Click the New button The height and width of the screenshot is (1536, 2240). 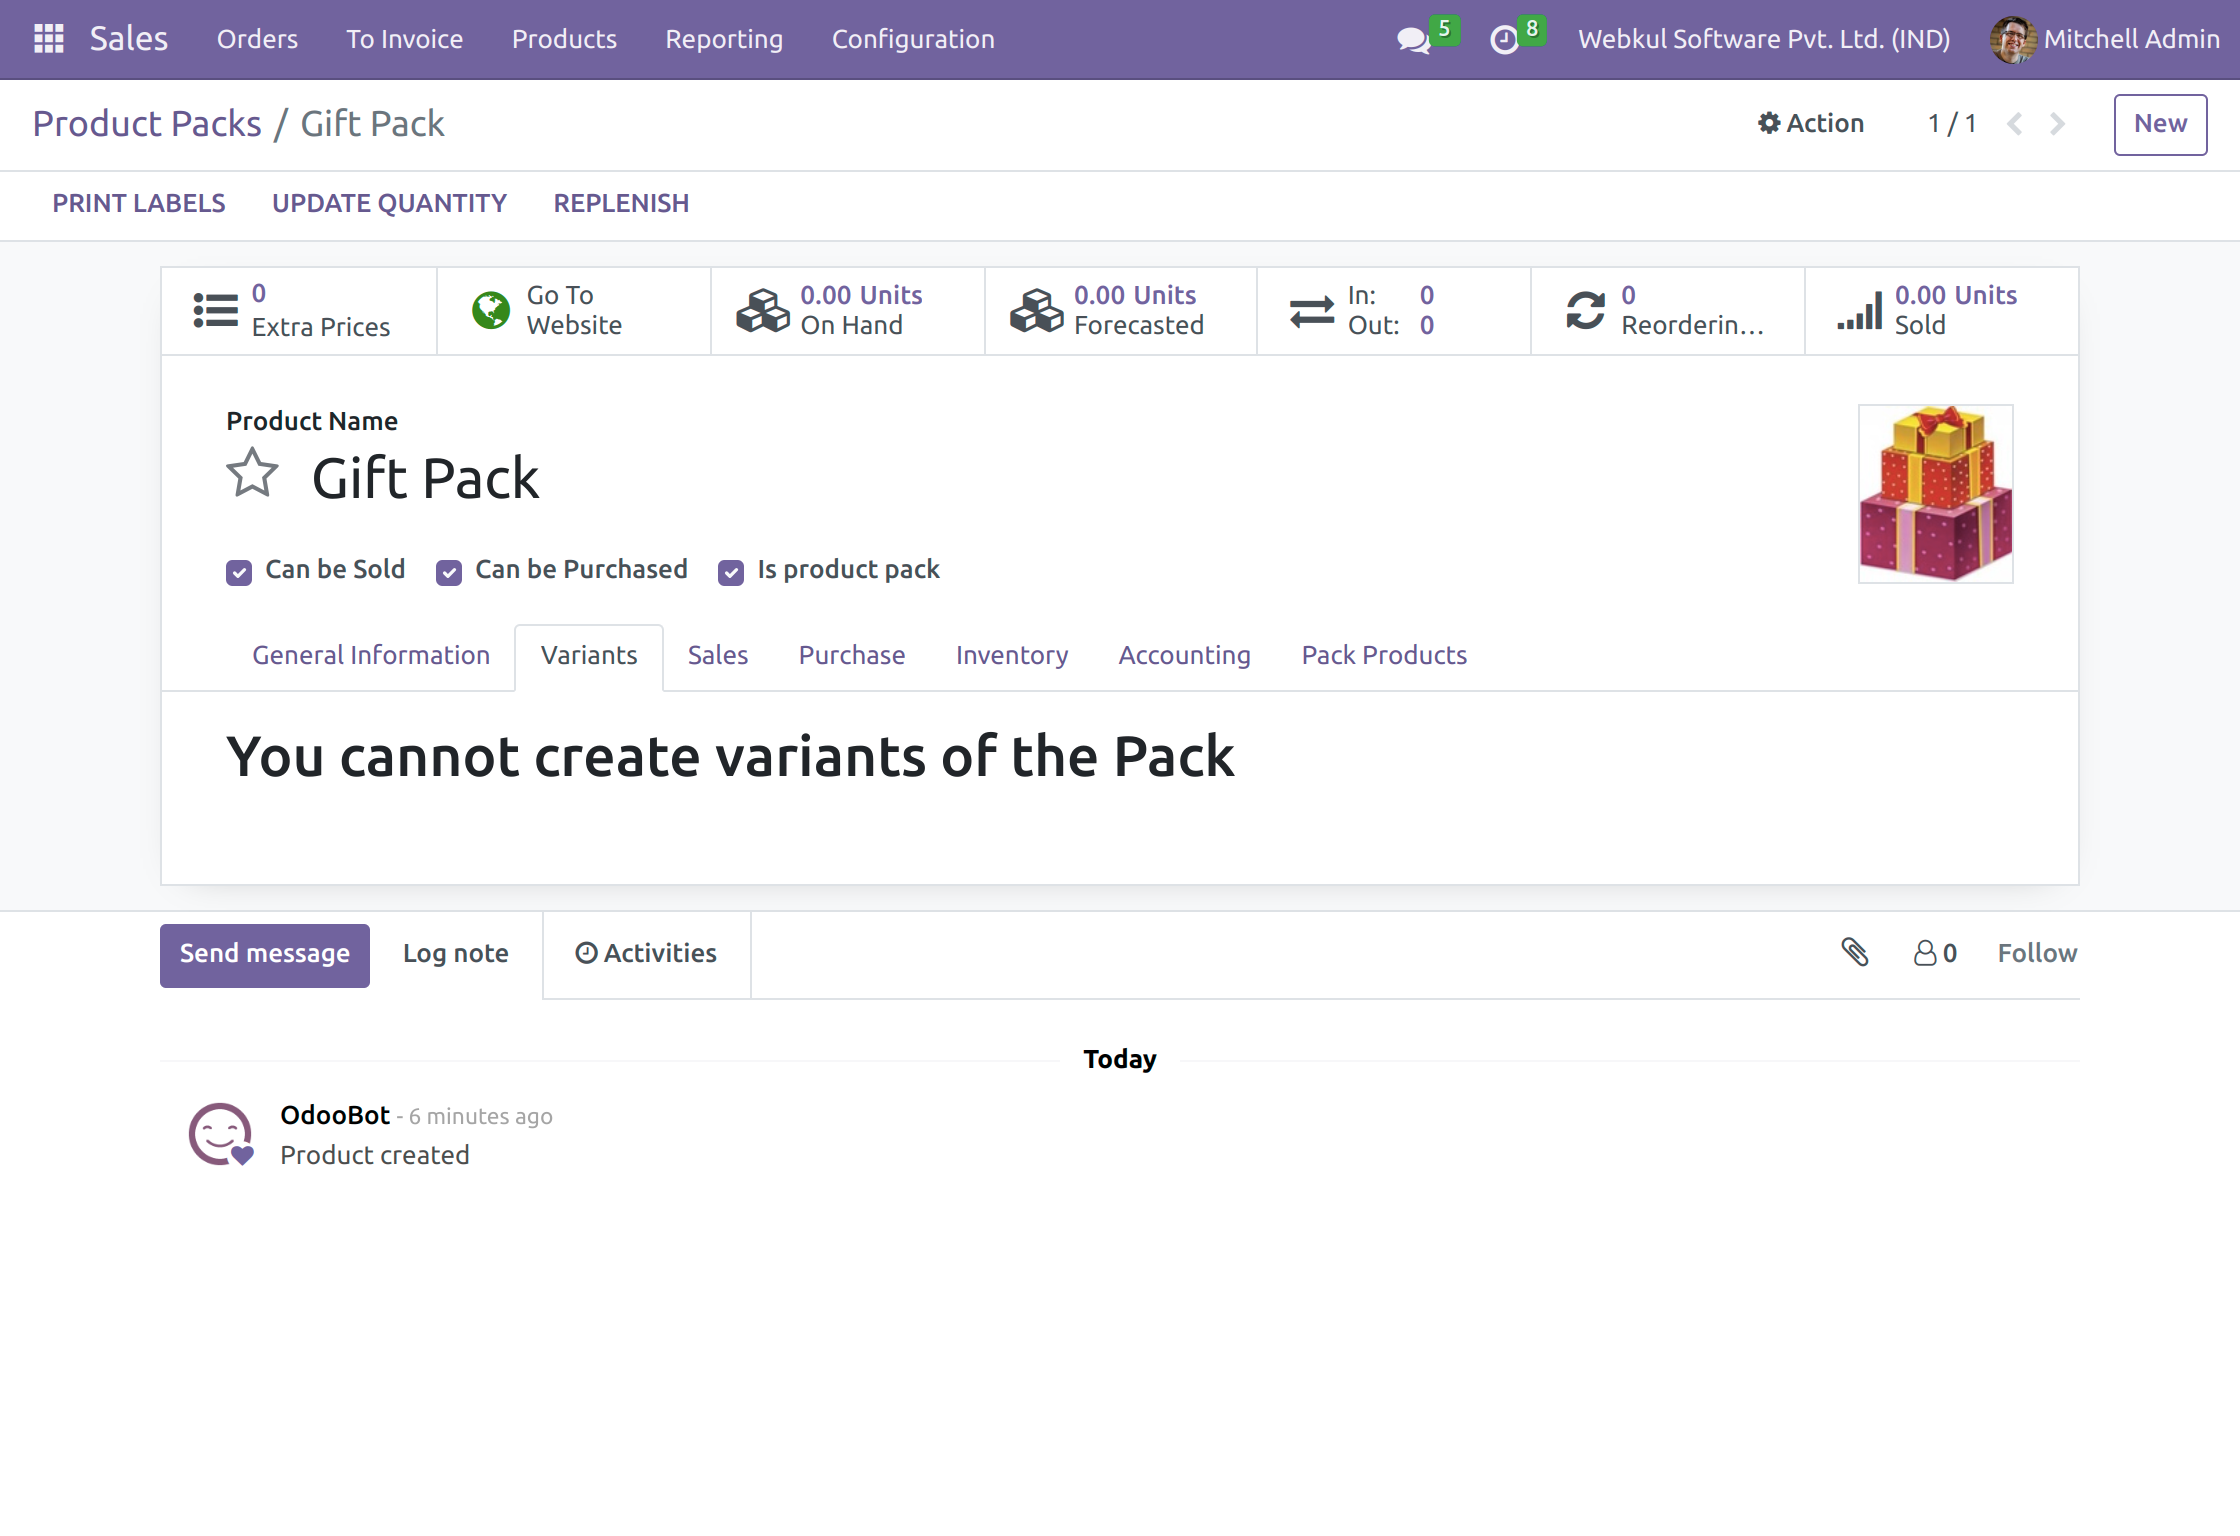(x=2160, y=124)
